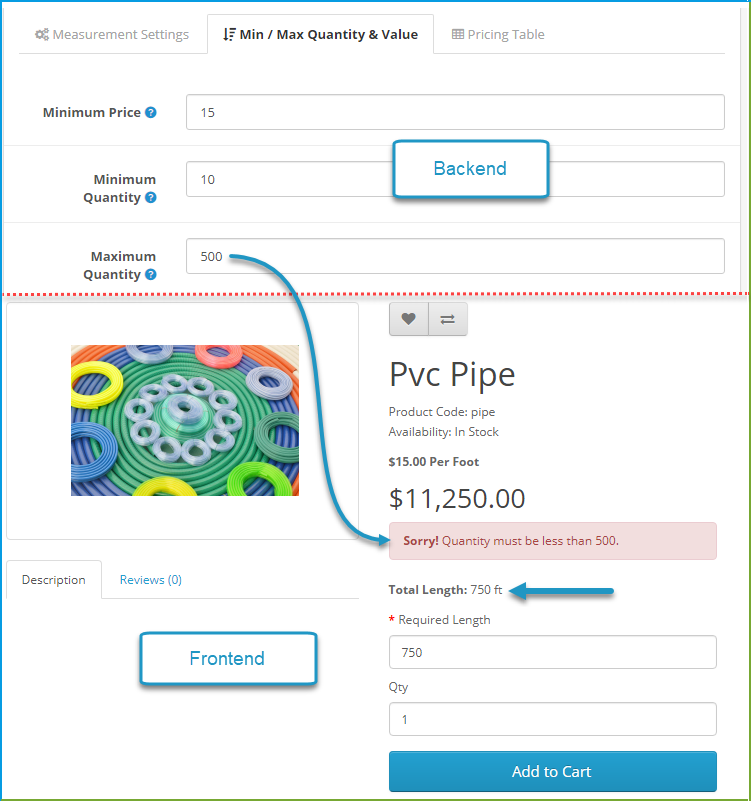Click the Required Length field with 750
The height and width of the screenshot is (801, 751).
pos(552,652)
